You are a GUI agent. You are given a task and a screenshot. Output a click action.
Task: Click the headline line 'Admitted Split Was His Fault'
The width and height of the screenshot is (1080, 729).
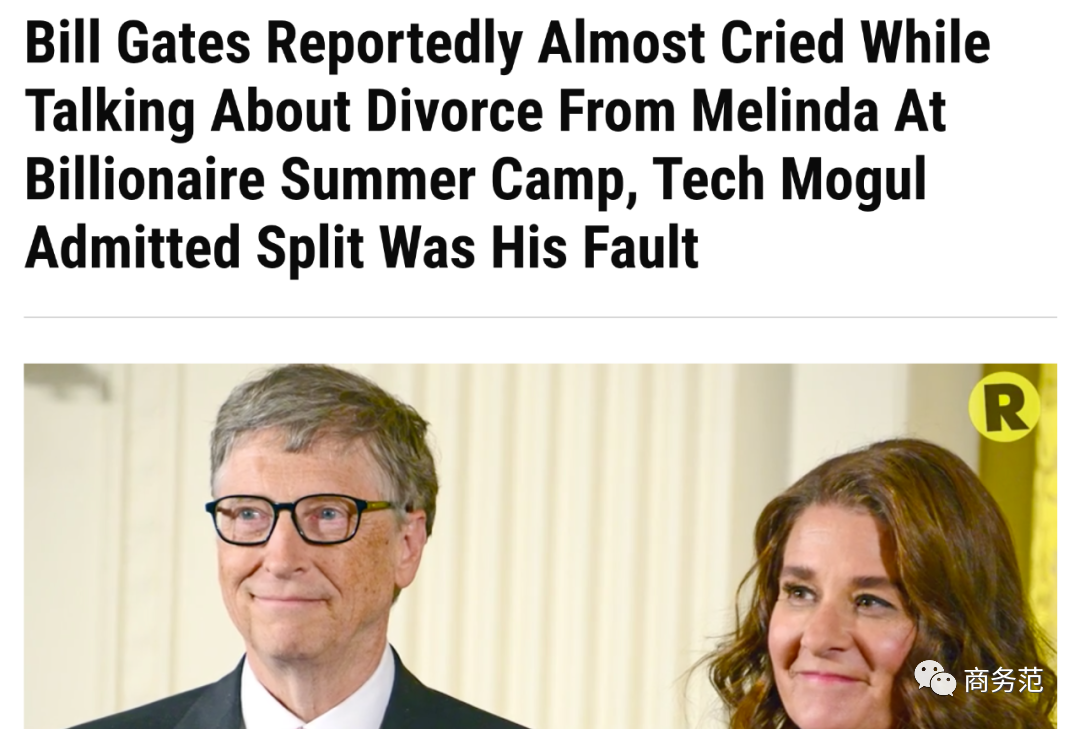coord(362,247)
